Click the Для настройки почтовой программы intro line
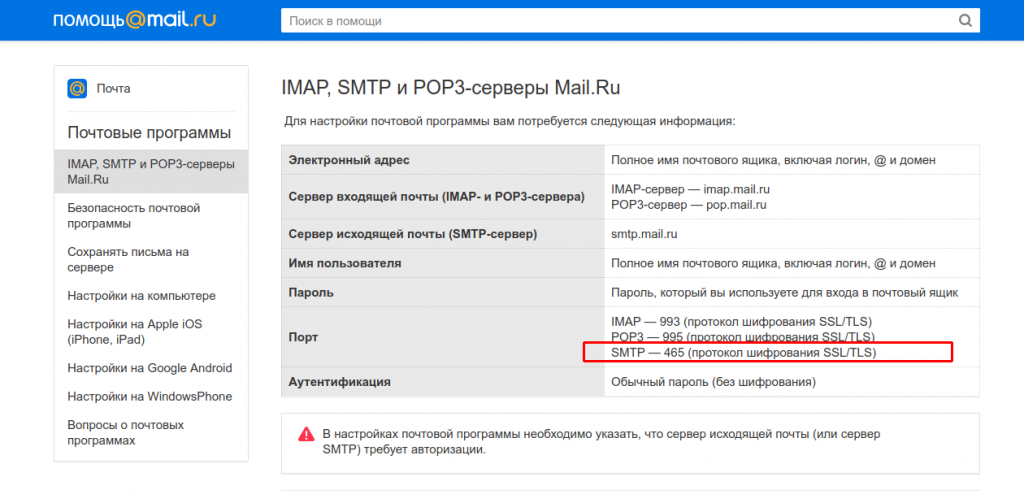 510,122
